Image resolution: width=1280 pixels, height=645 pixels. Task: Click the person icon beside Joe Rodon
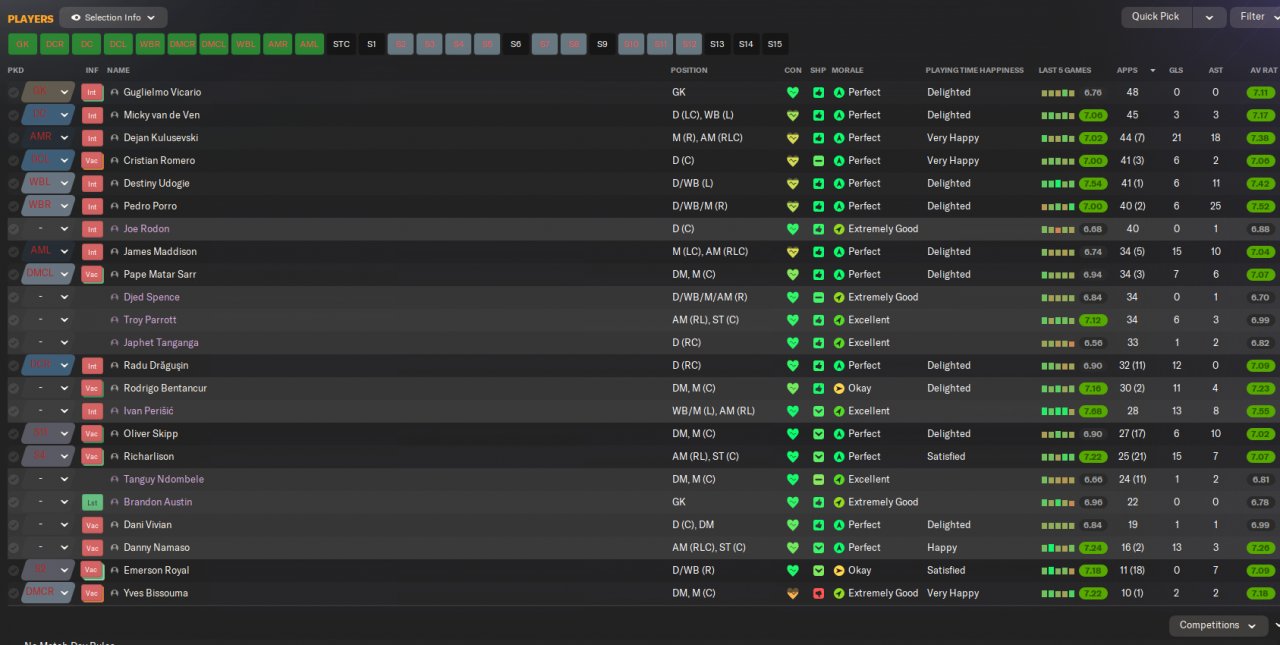point(114,229)
